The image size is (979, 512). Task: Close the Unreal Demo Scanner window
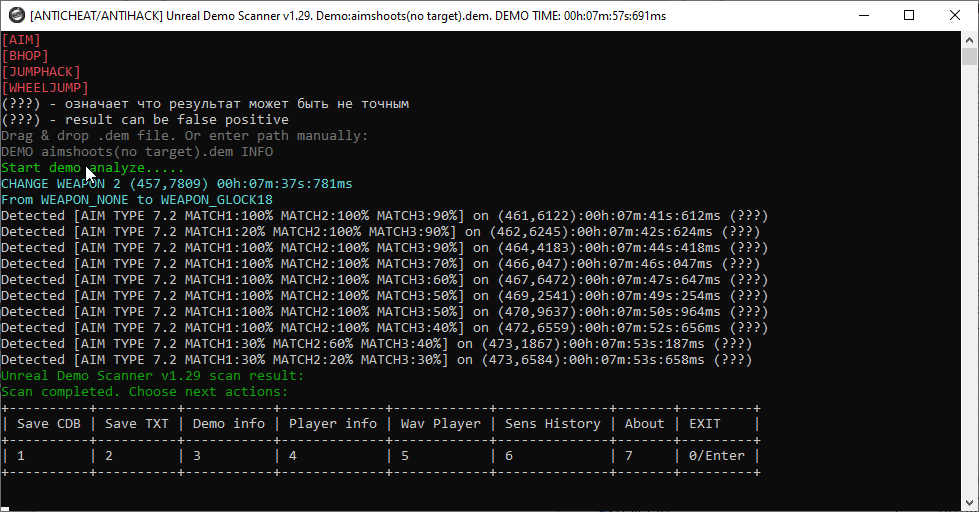coord(955,15)
